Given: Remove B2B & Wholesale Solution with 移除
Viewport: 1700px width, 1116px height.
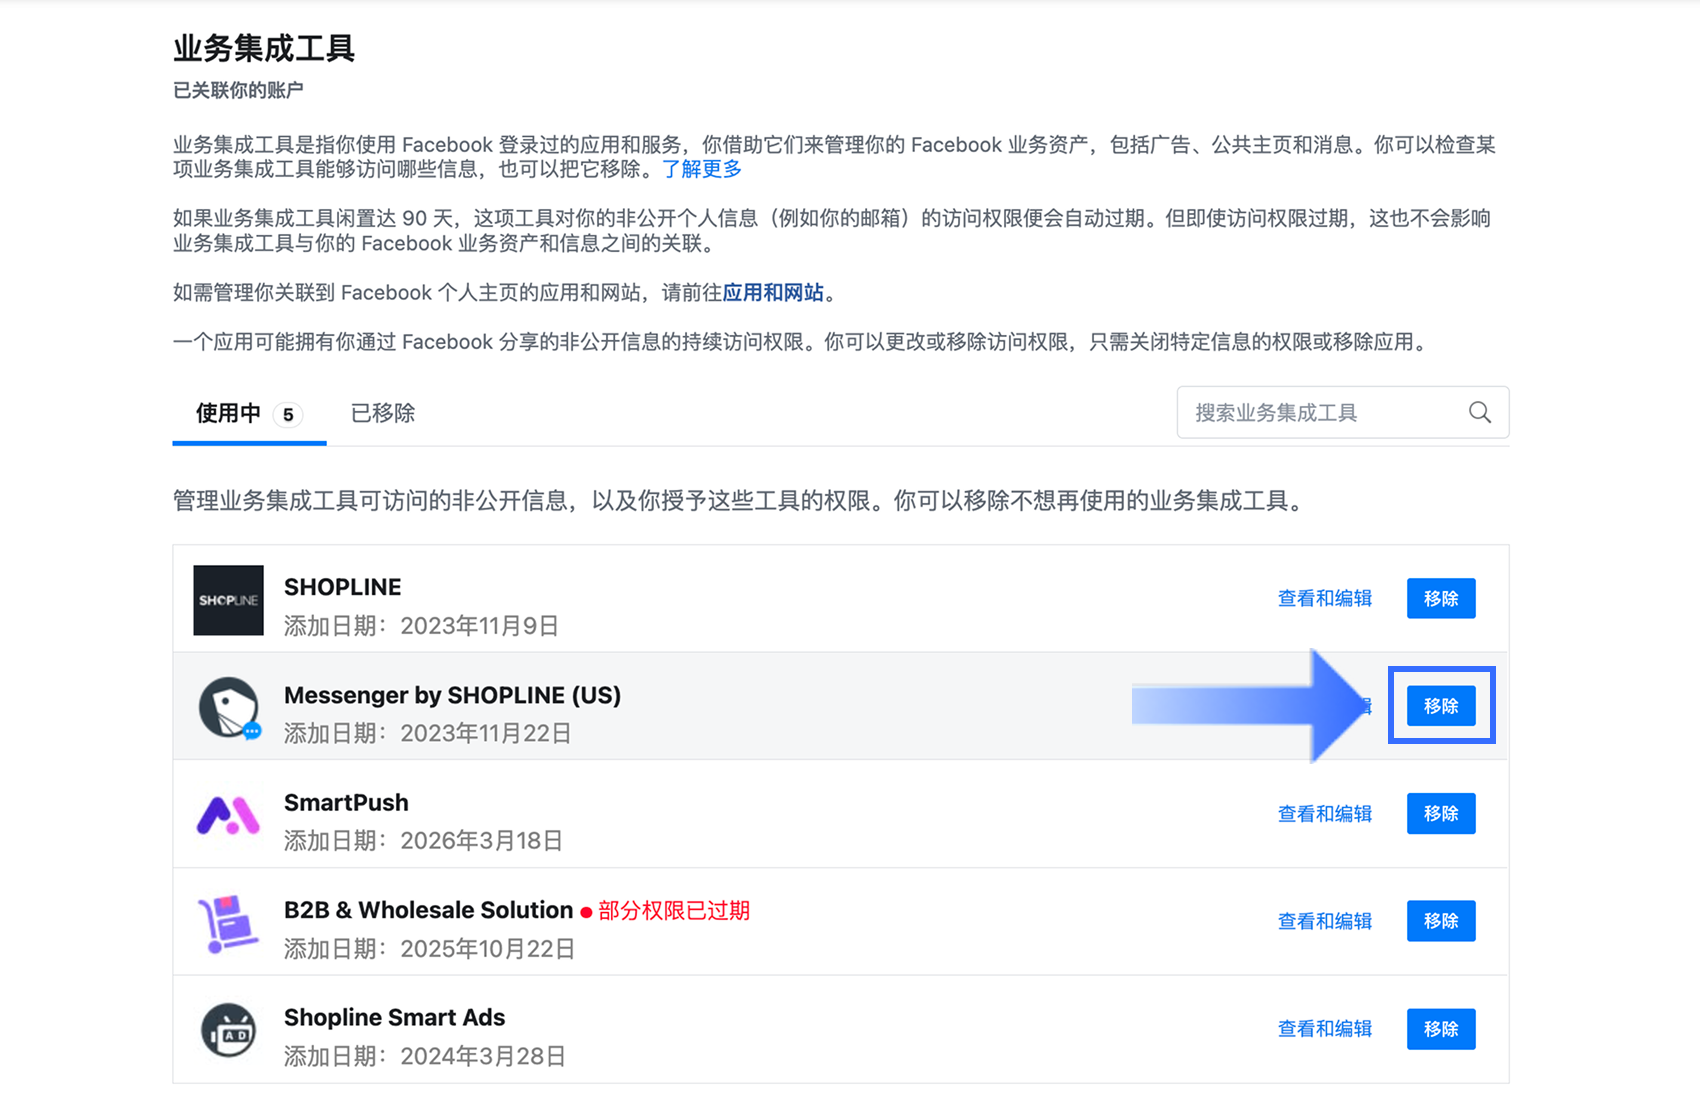Looking at the screenshot, I should [x=1441, y=921].
